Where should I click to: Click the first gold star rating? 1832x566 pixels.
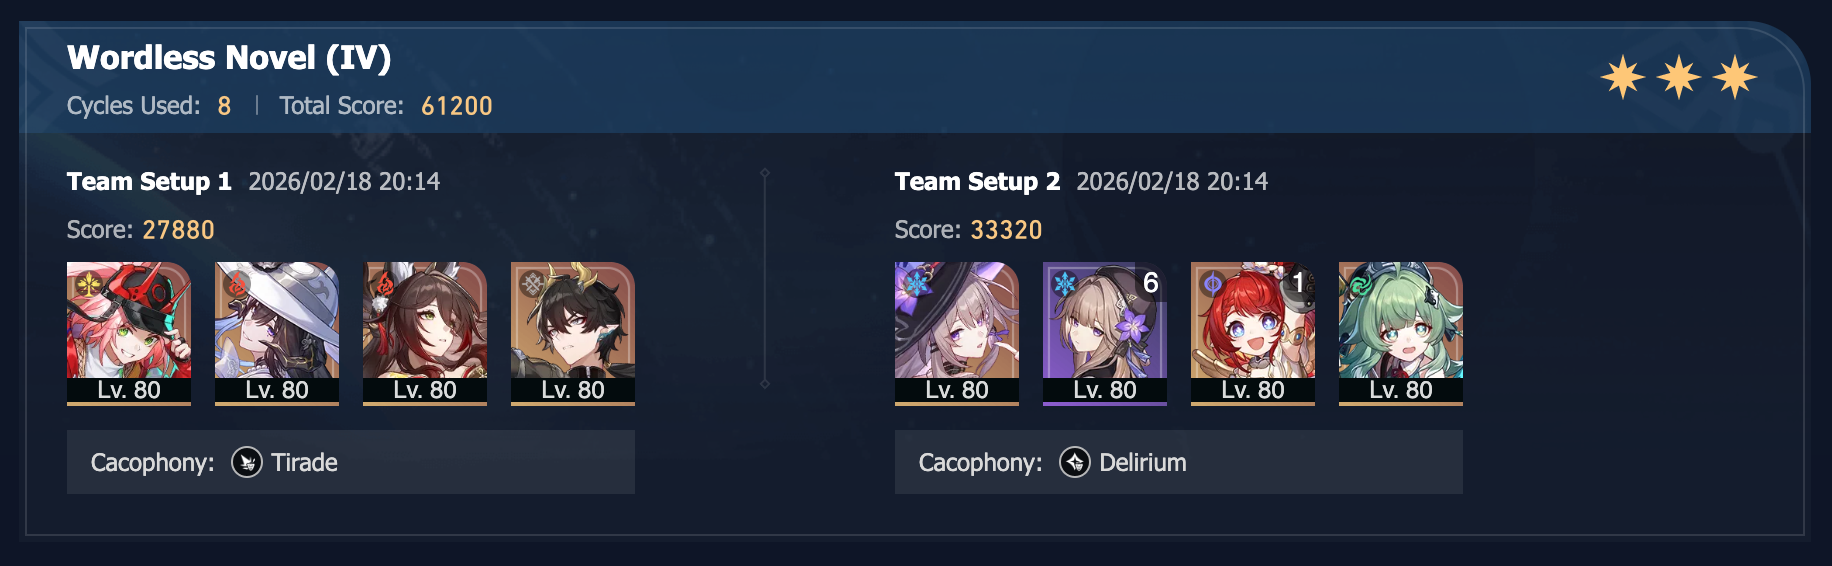point(1622,77)
